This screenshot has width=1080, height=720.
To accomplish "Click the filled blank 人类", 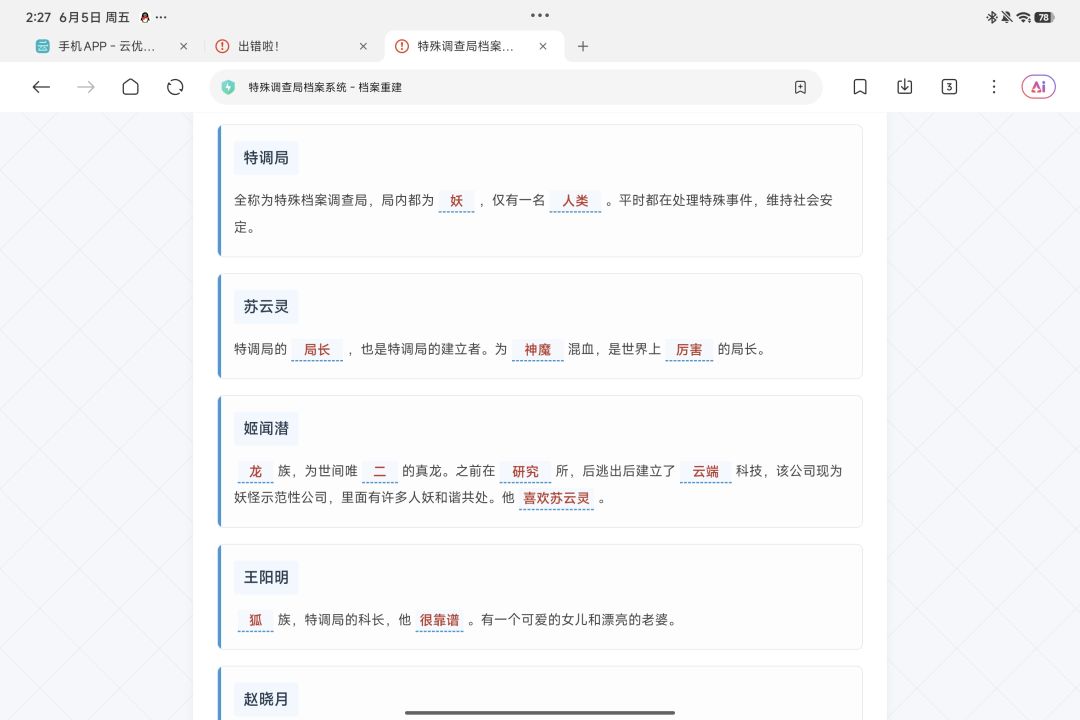I will 575,200.
